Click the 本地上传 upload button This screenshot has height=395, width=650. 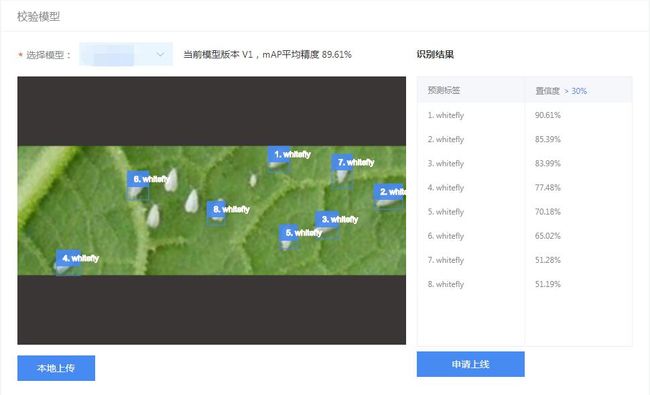(x=56, y=368)
